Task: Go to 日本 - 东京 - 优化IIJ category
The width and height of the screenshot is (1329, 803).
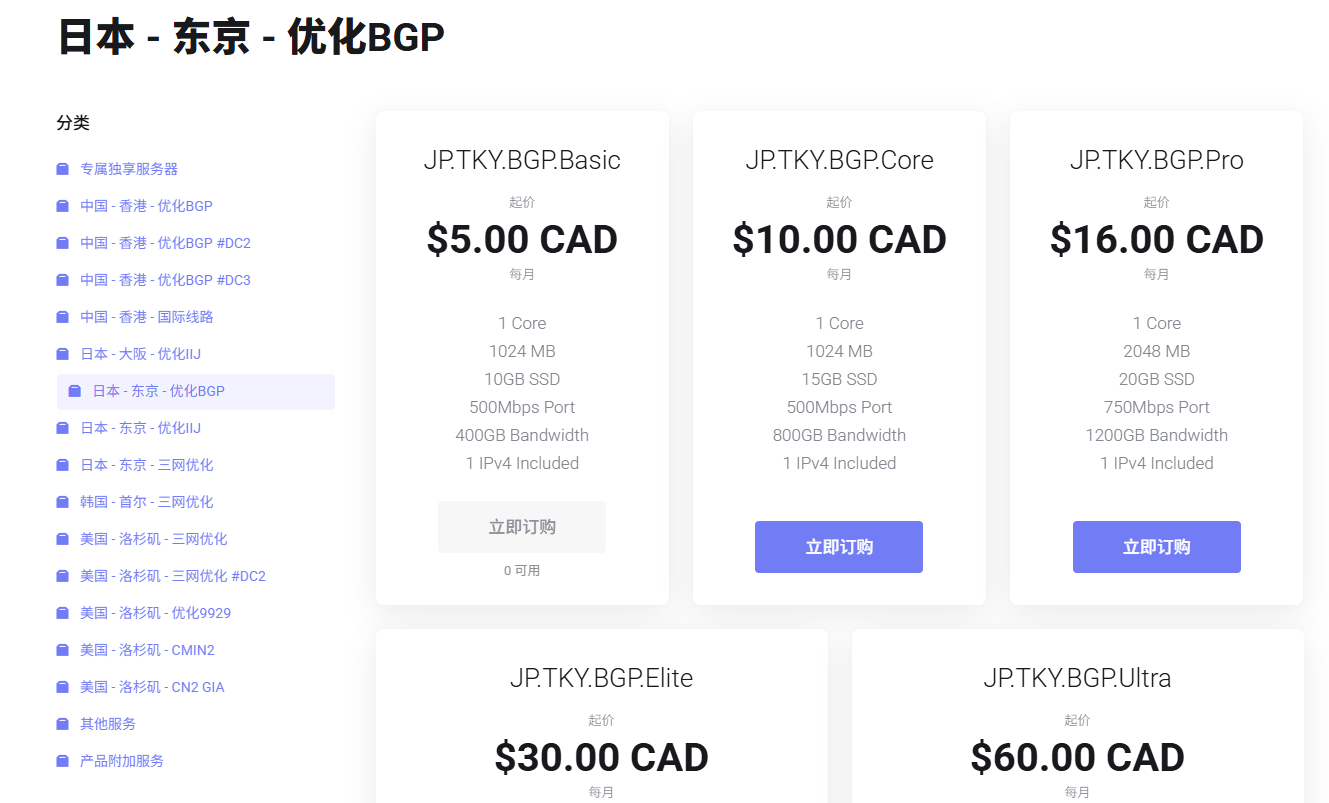Action: point(140,428)
